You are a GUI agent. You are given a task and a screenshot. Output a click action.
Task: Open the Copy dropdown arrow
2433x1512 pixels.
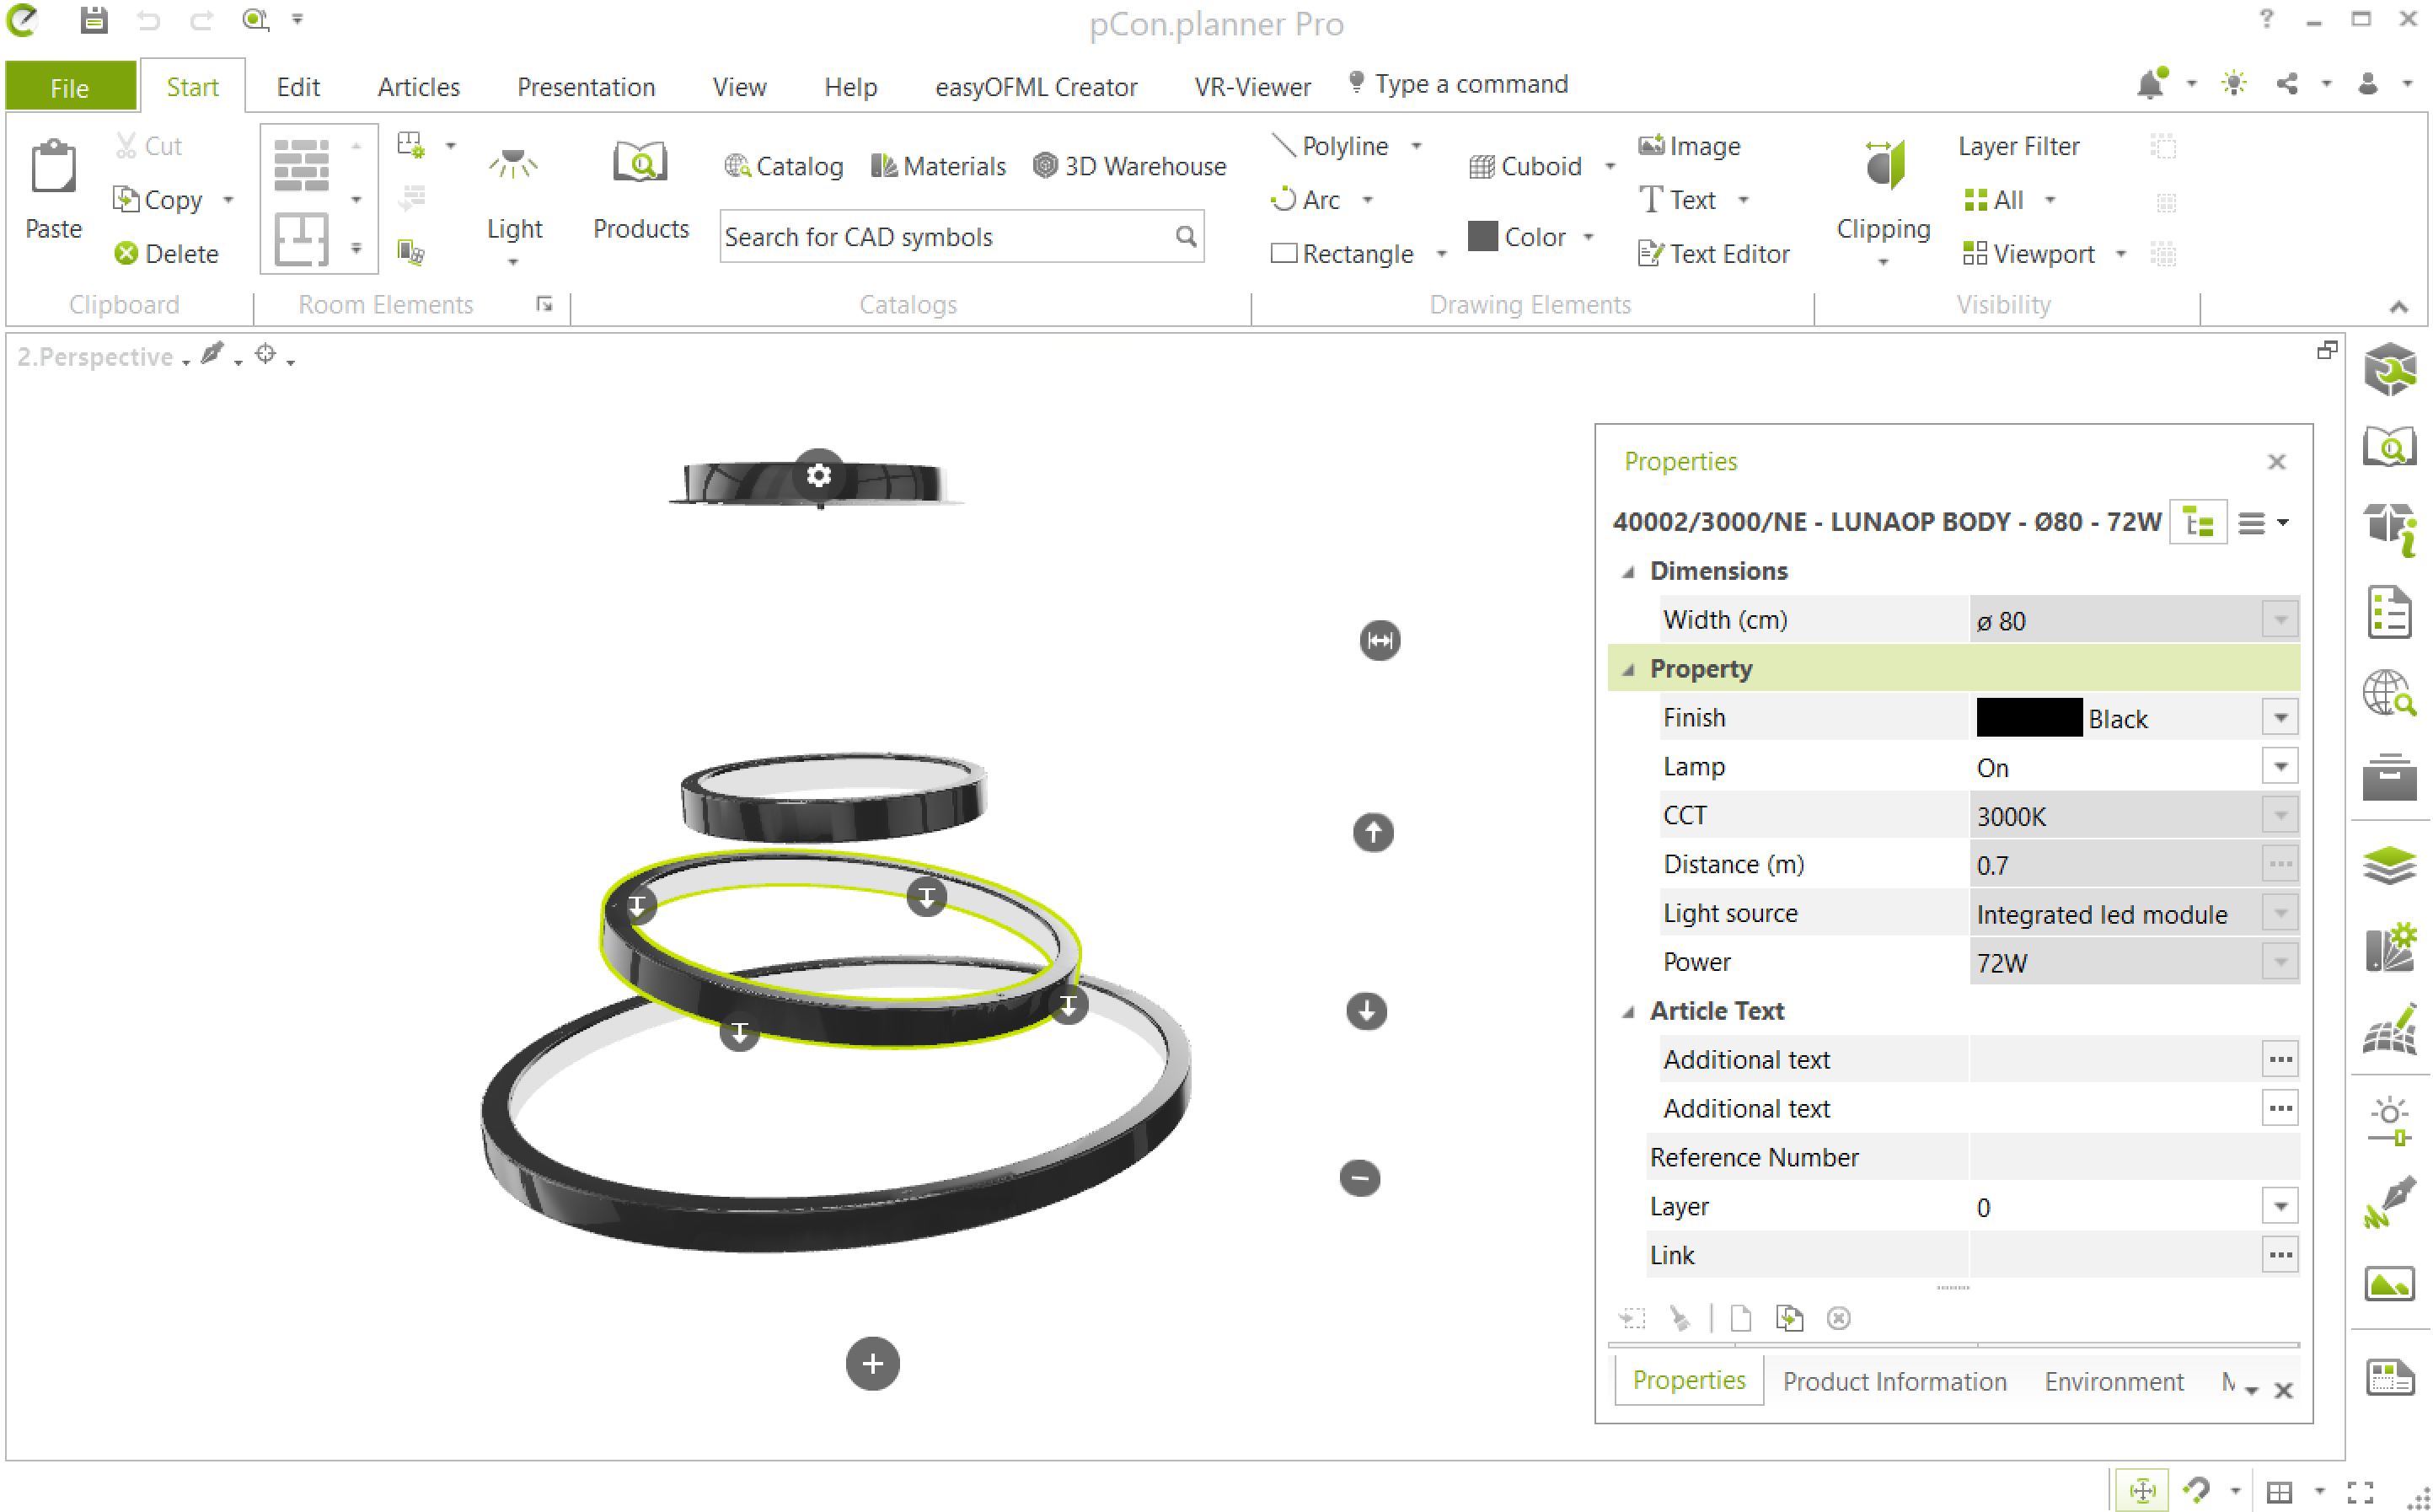(x=228, y=200)
